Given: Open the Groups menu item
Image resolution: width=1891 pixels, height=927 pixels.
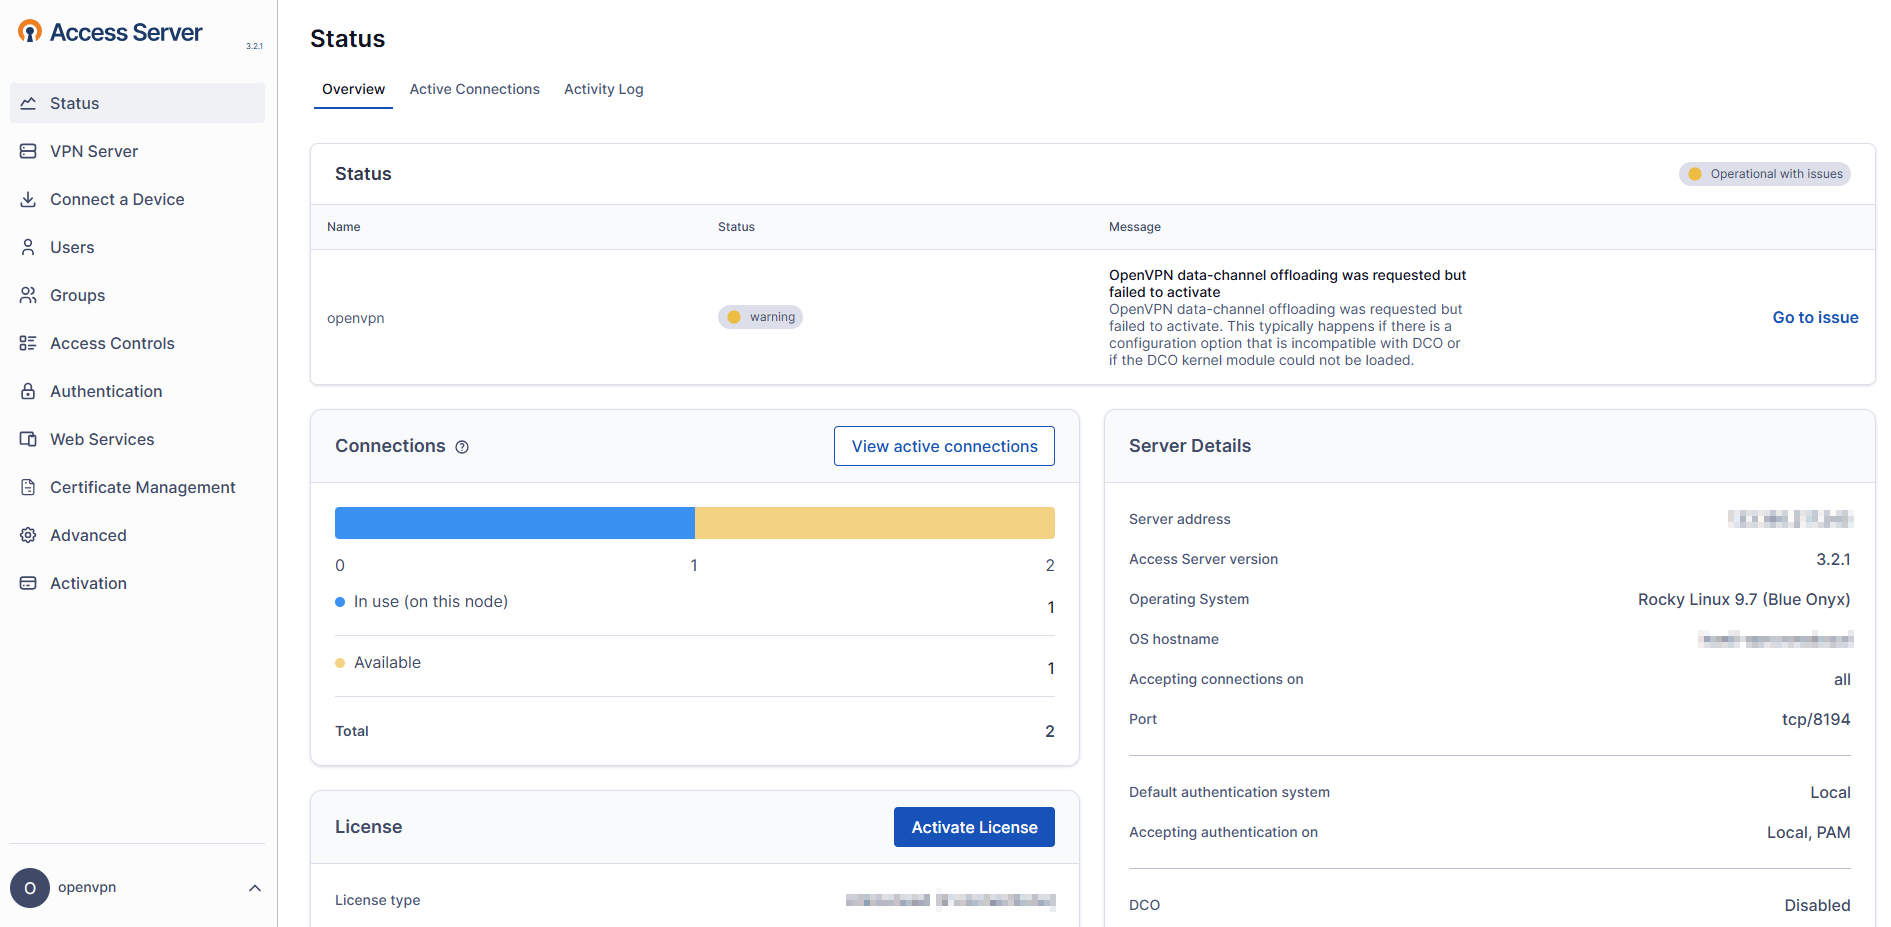Looking at the screenshot, I should 137,295.
